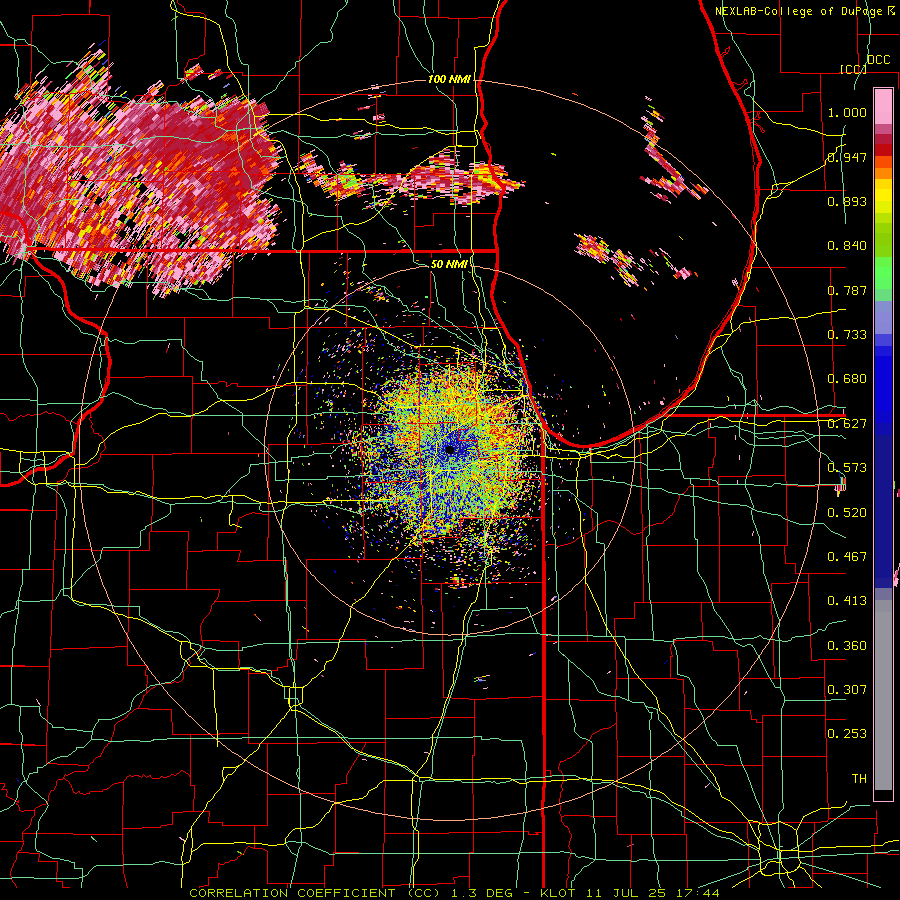This screenshot has width=900, height=900.
Task: Click the 0.467 scale value
Action: click(847, 557)
